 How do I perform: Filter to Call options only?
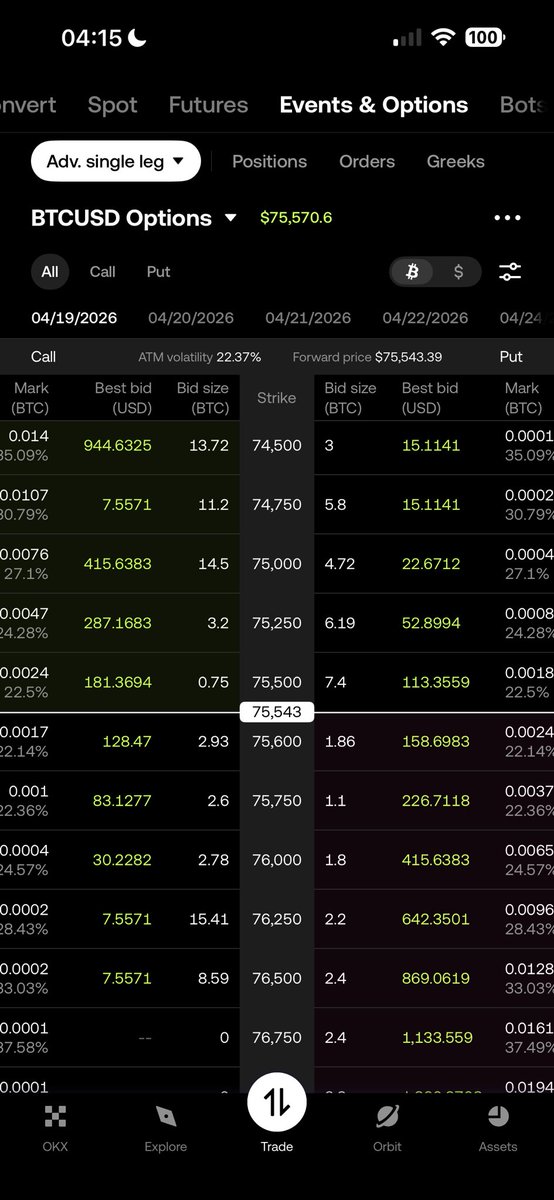coord(103,271)
